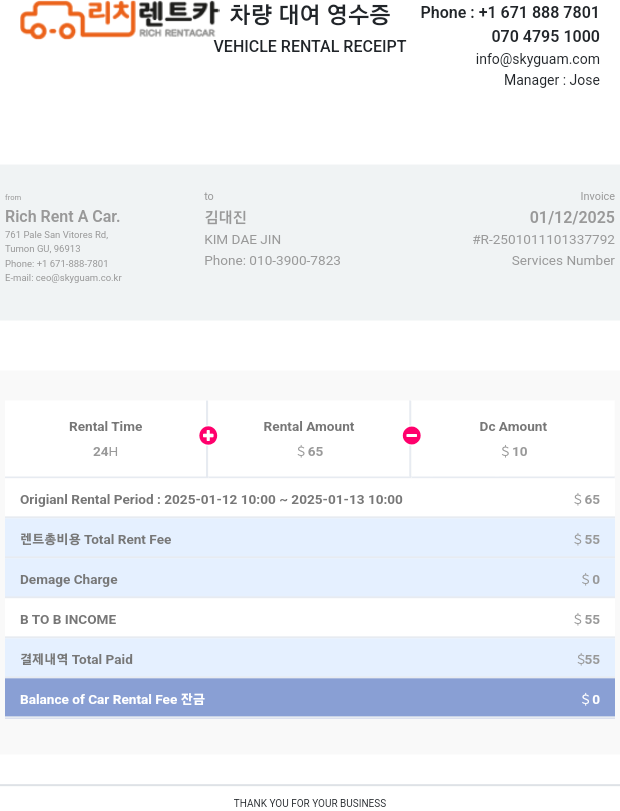Select invoice number #R-2501011101337792
Image resolution: width=620 pixels, height=811 pixels.
tap(543, 239)
